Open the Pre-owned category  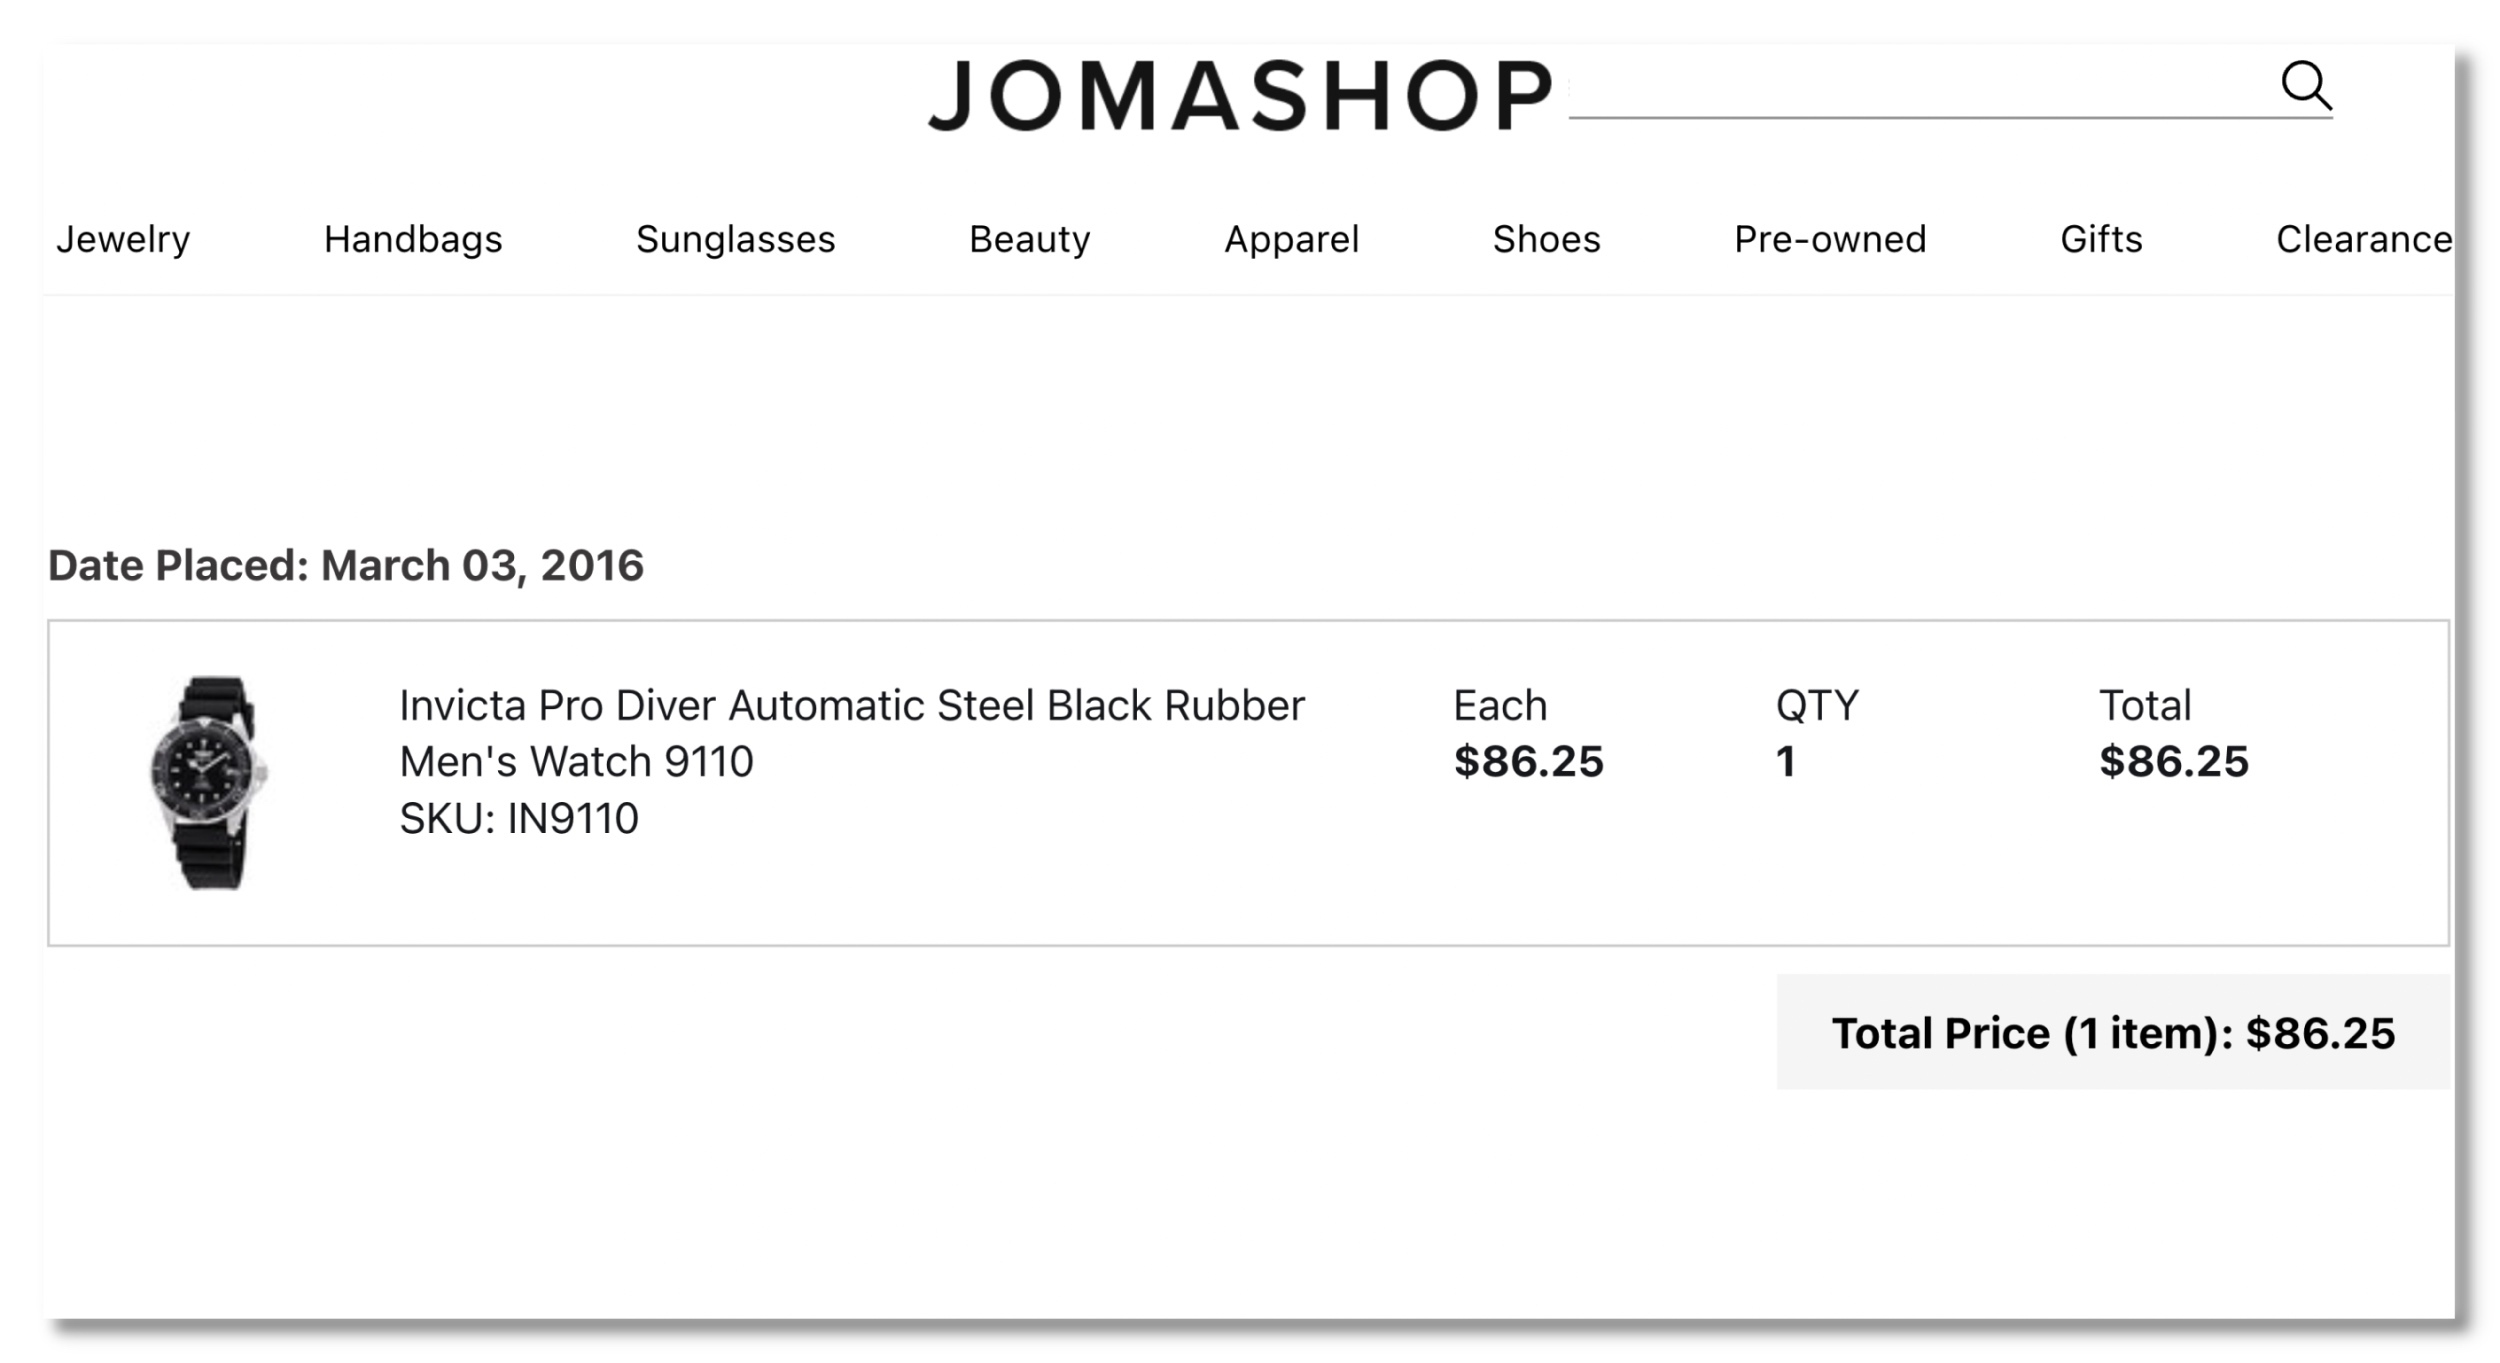click(x=1829, y=240)
